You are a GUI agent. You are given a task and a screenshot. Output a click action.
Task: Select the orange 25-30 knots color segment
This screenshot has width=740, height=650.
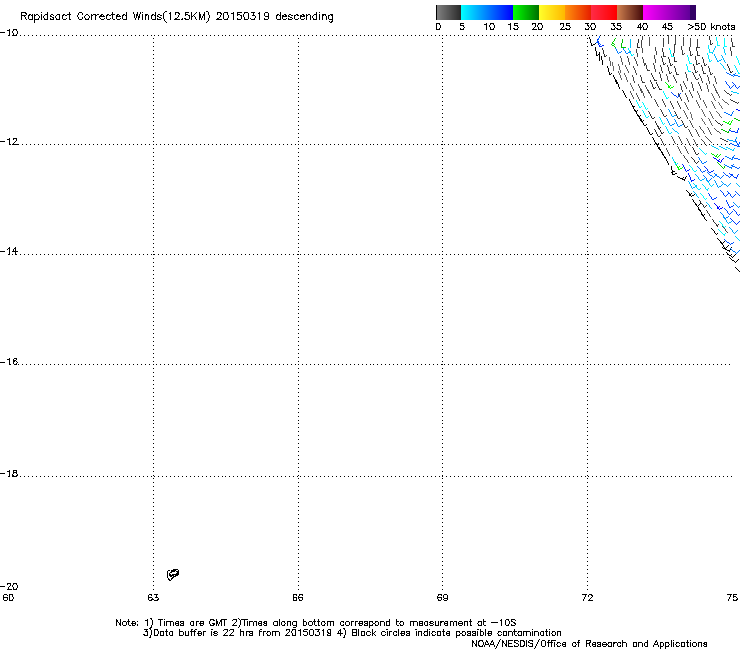click(578, 12)
